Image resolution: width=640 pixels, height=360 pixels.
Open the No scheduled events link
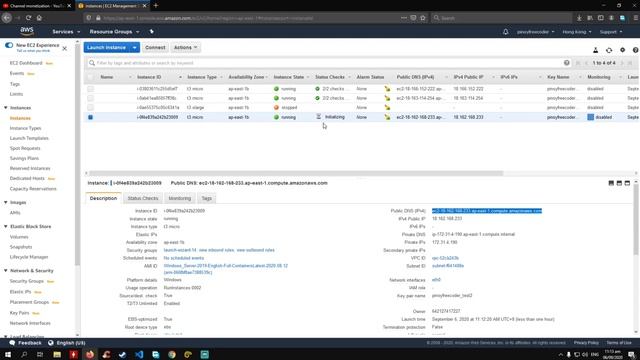(184, 258)
